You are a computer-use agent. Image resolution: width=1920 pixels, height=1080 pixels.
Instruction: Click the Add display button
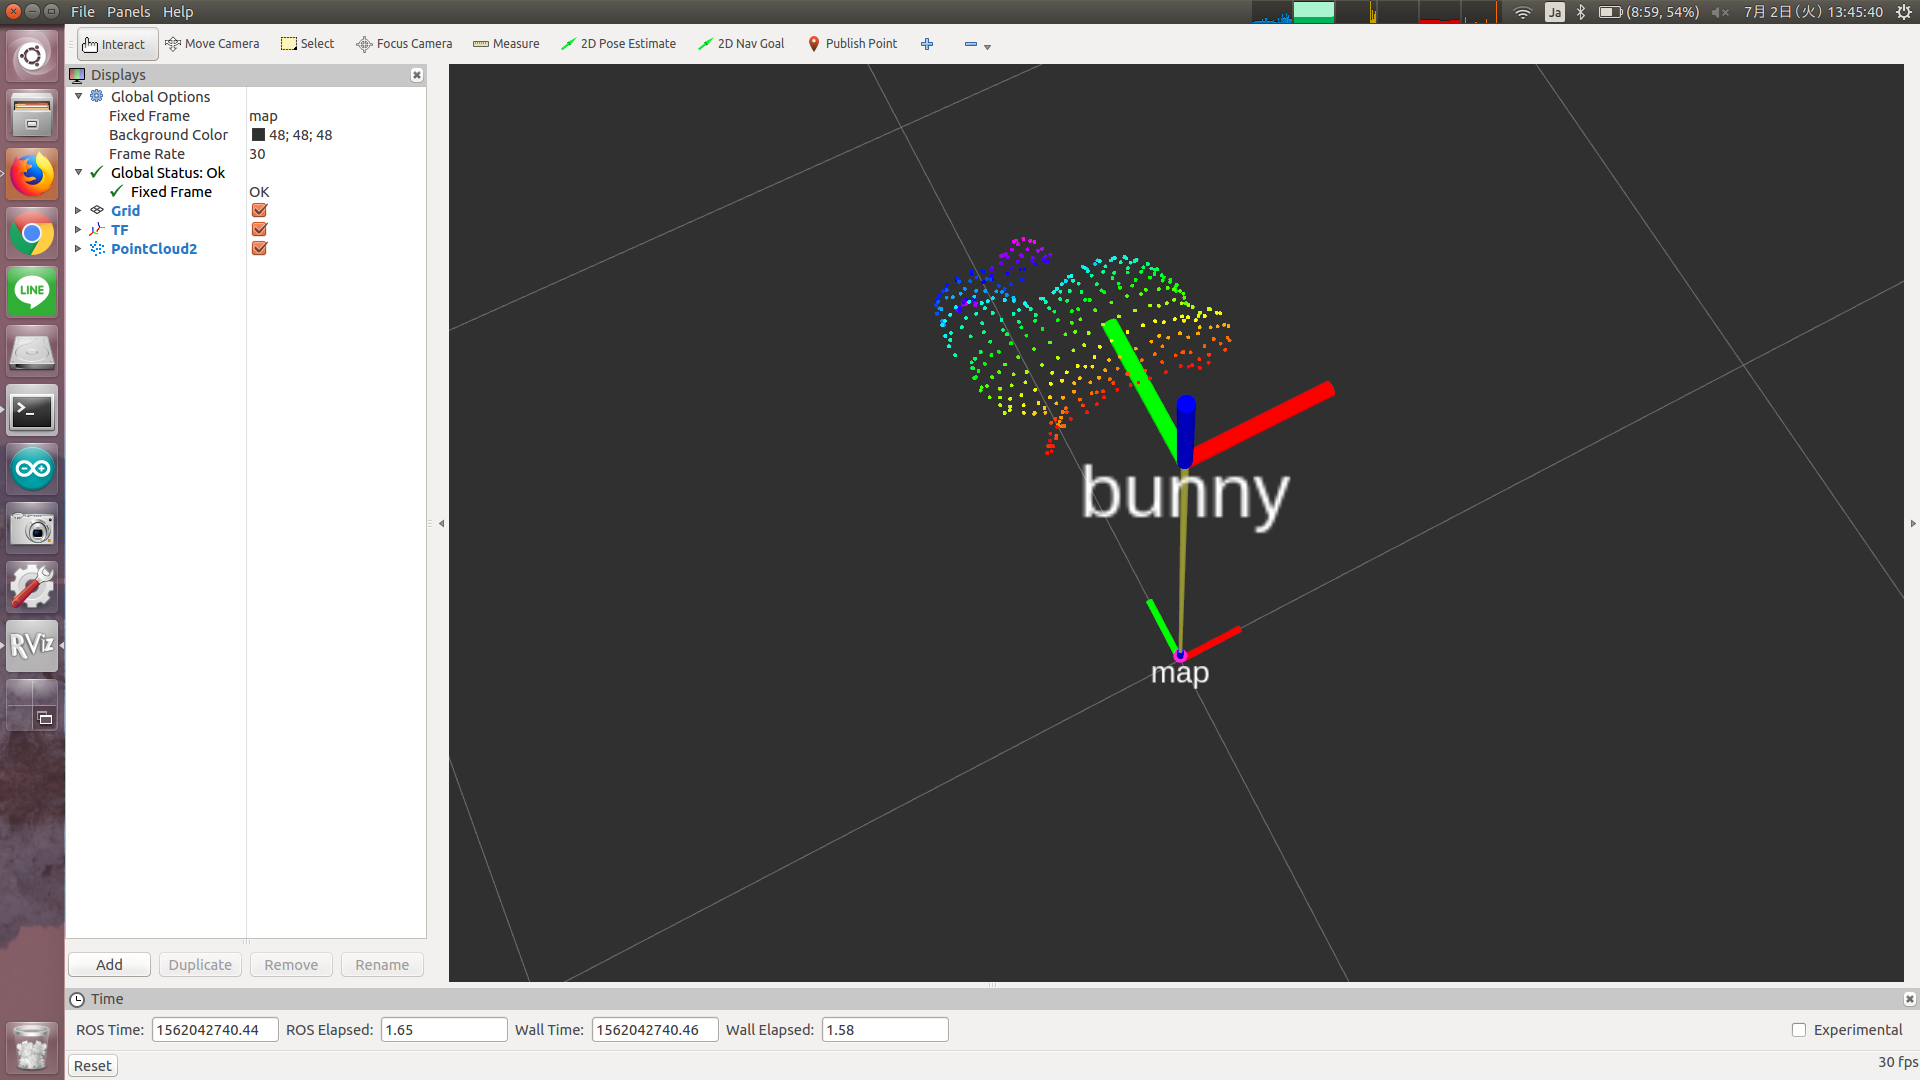[x=109, y=965]
